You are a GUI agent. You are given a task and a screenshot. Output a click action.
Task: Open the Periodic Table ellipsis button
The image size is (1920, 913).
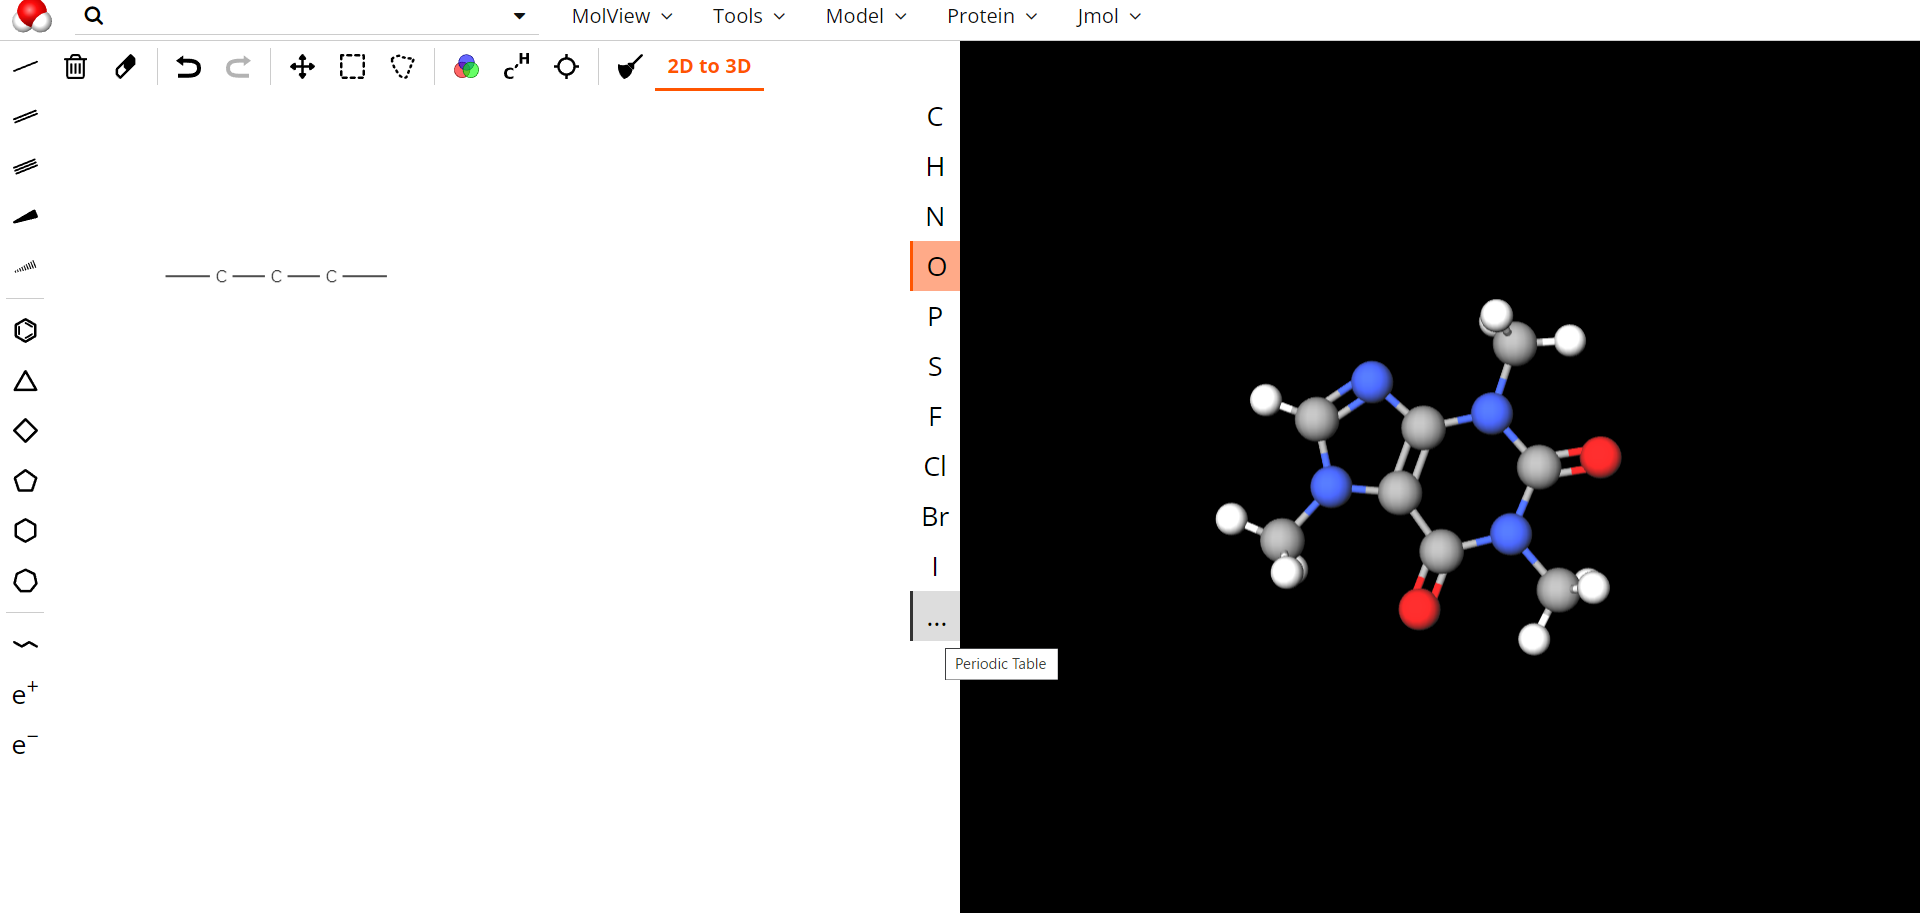935,617
